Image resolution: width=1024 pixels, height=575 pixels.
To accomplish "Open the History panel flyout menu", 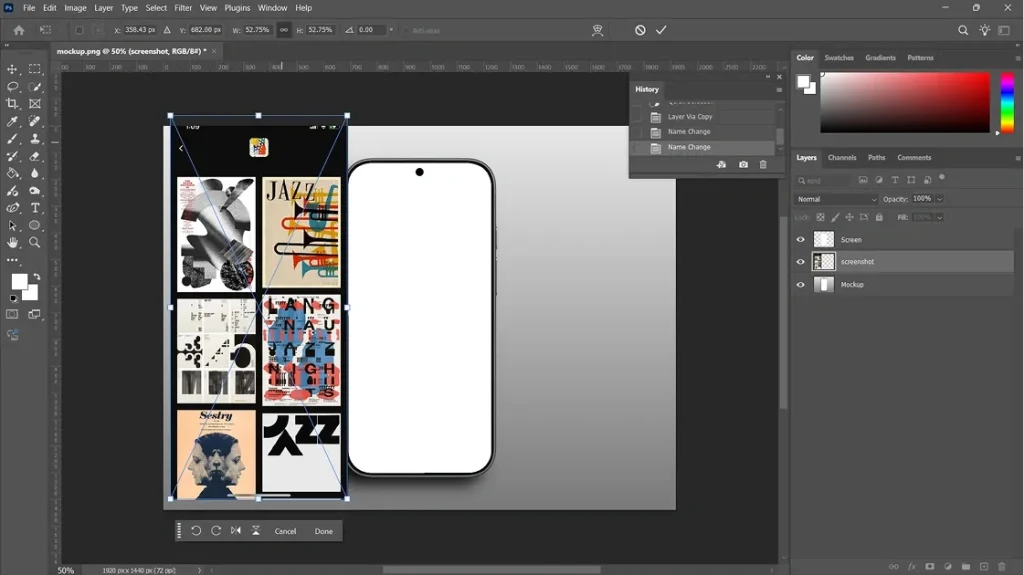I will point(779,90).
